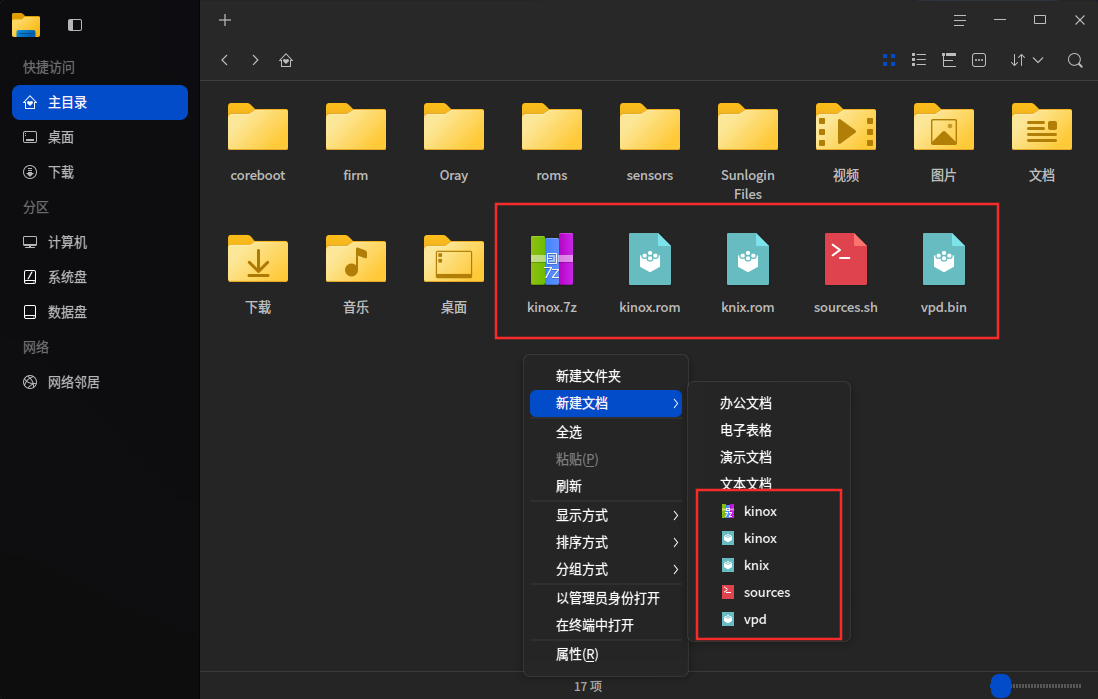Select the sources.sh script file icon
1098x699 pixels.
coord(846,259)
